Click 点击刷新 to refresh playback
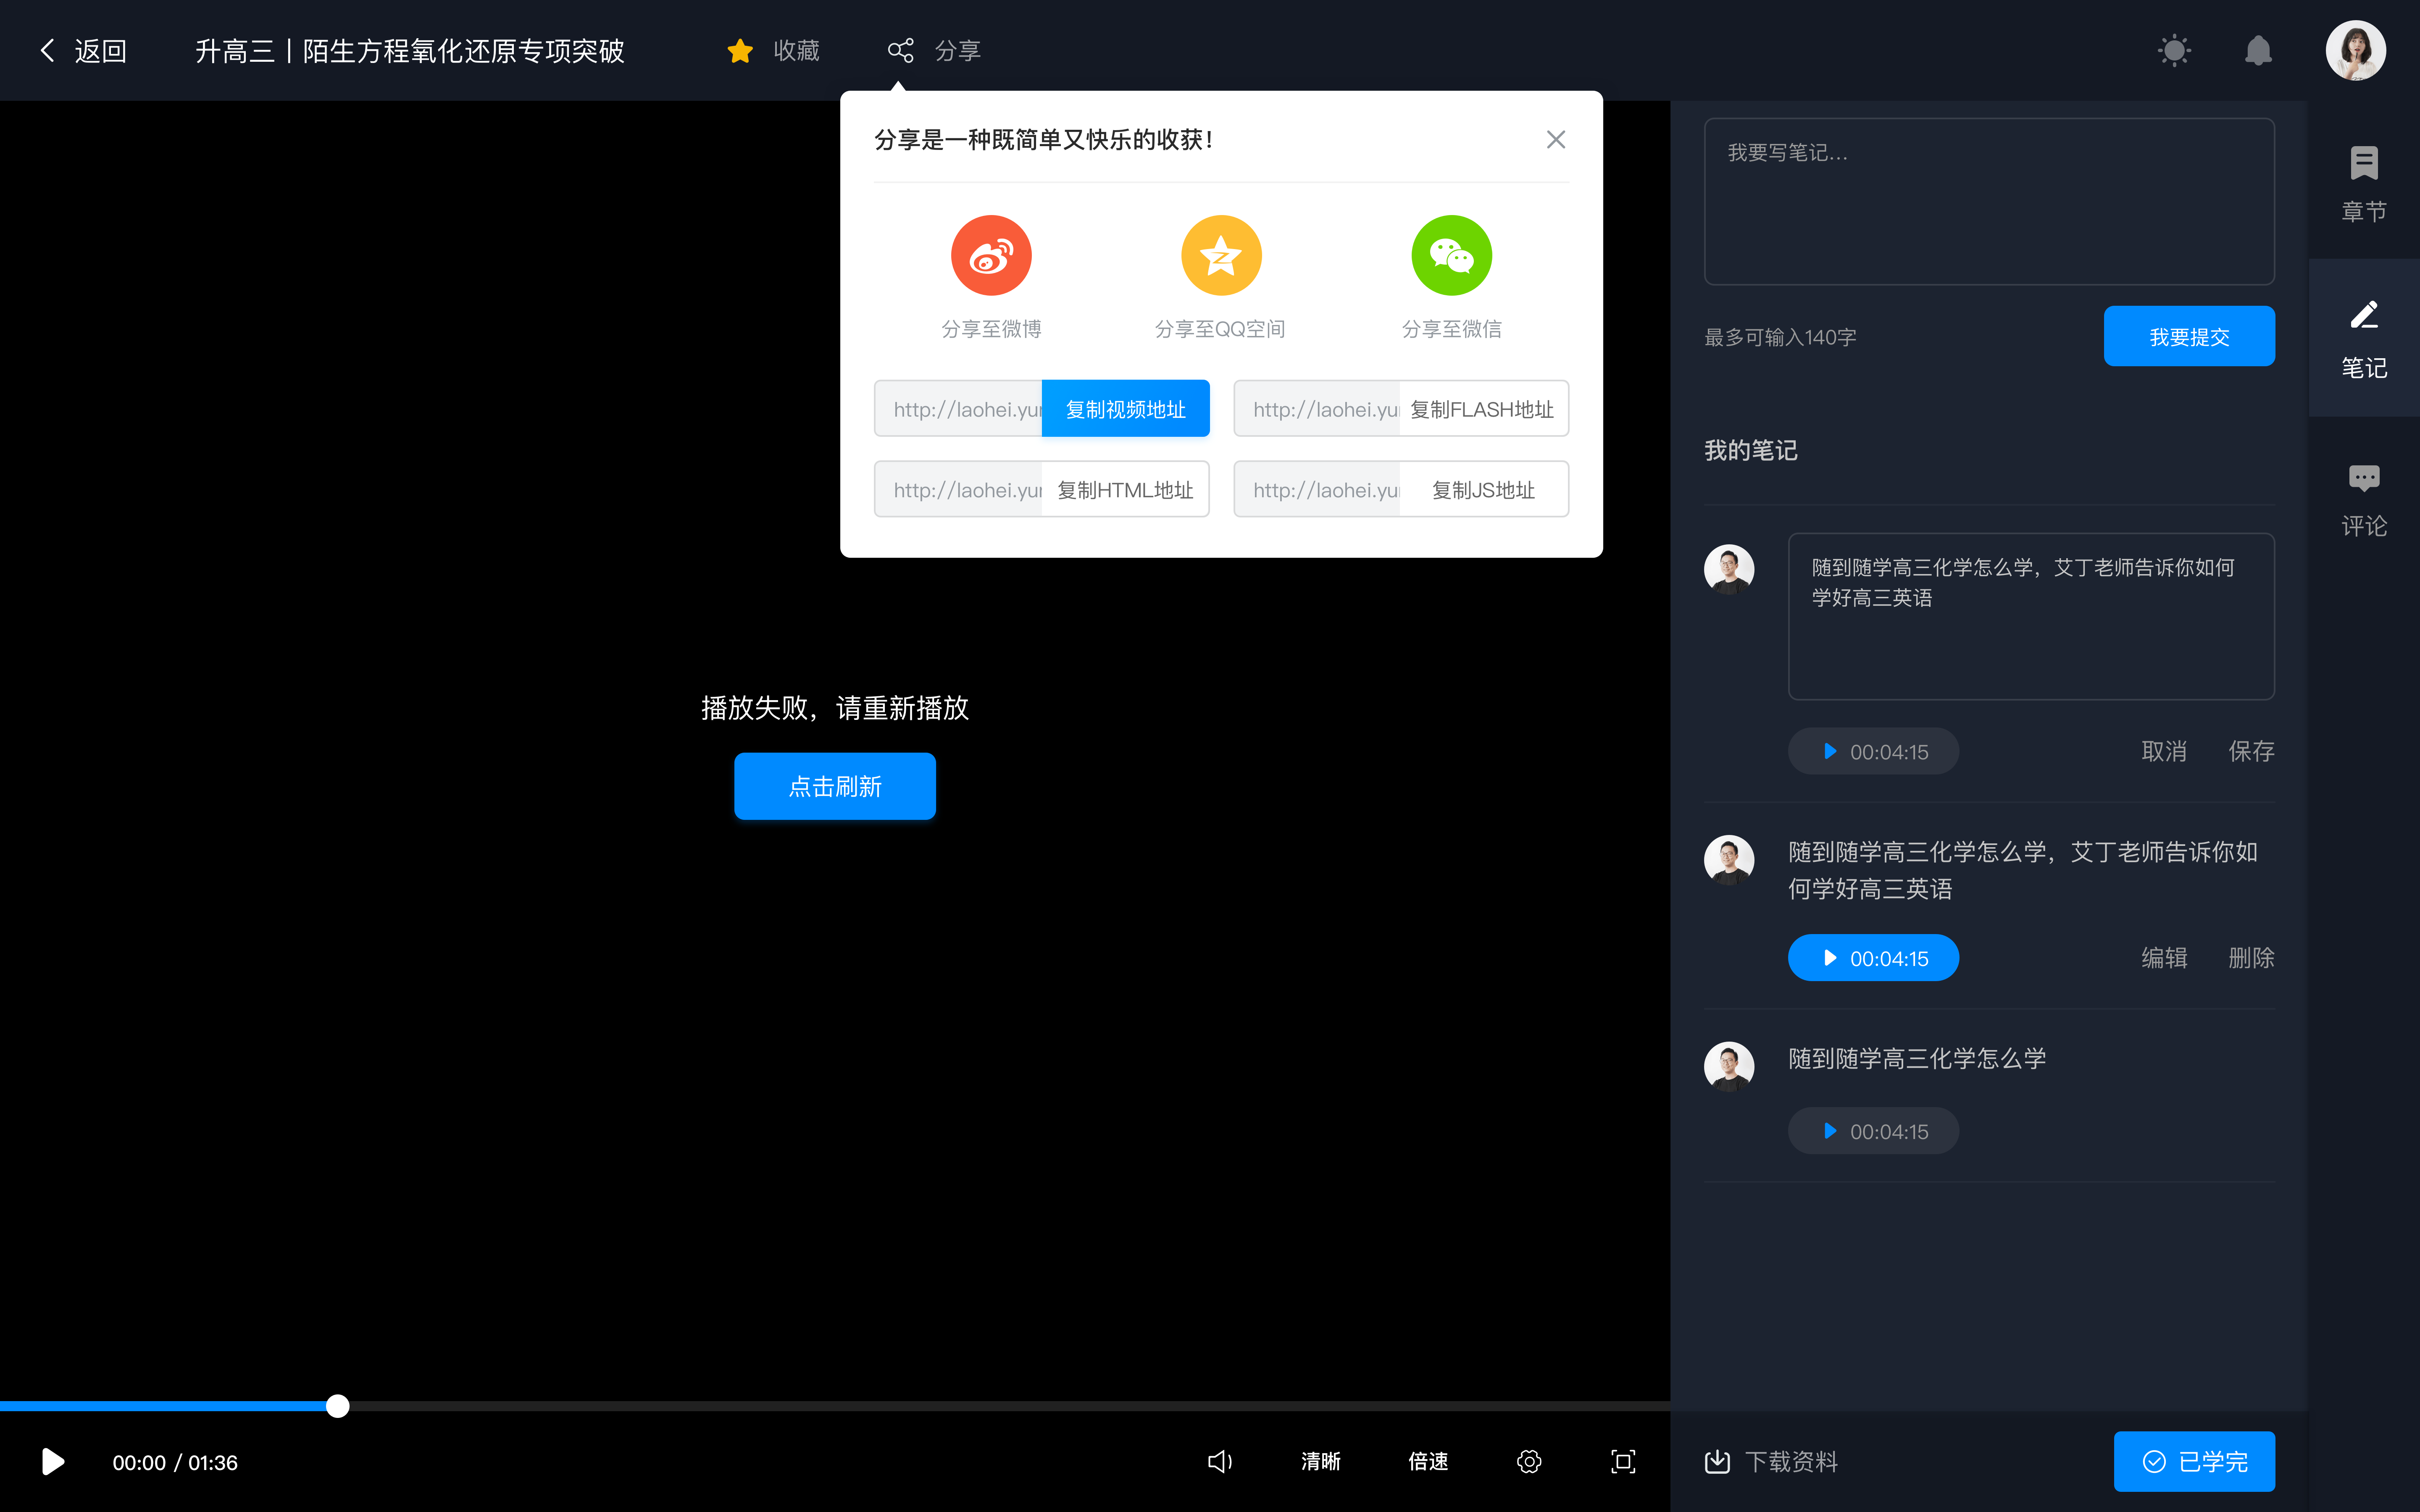This screenshot has height=1512, width=2420. (836, 786)
